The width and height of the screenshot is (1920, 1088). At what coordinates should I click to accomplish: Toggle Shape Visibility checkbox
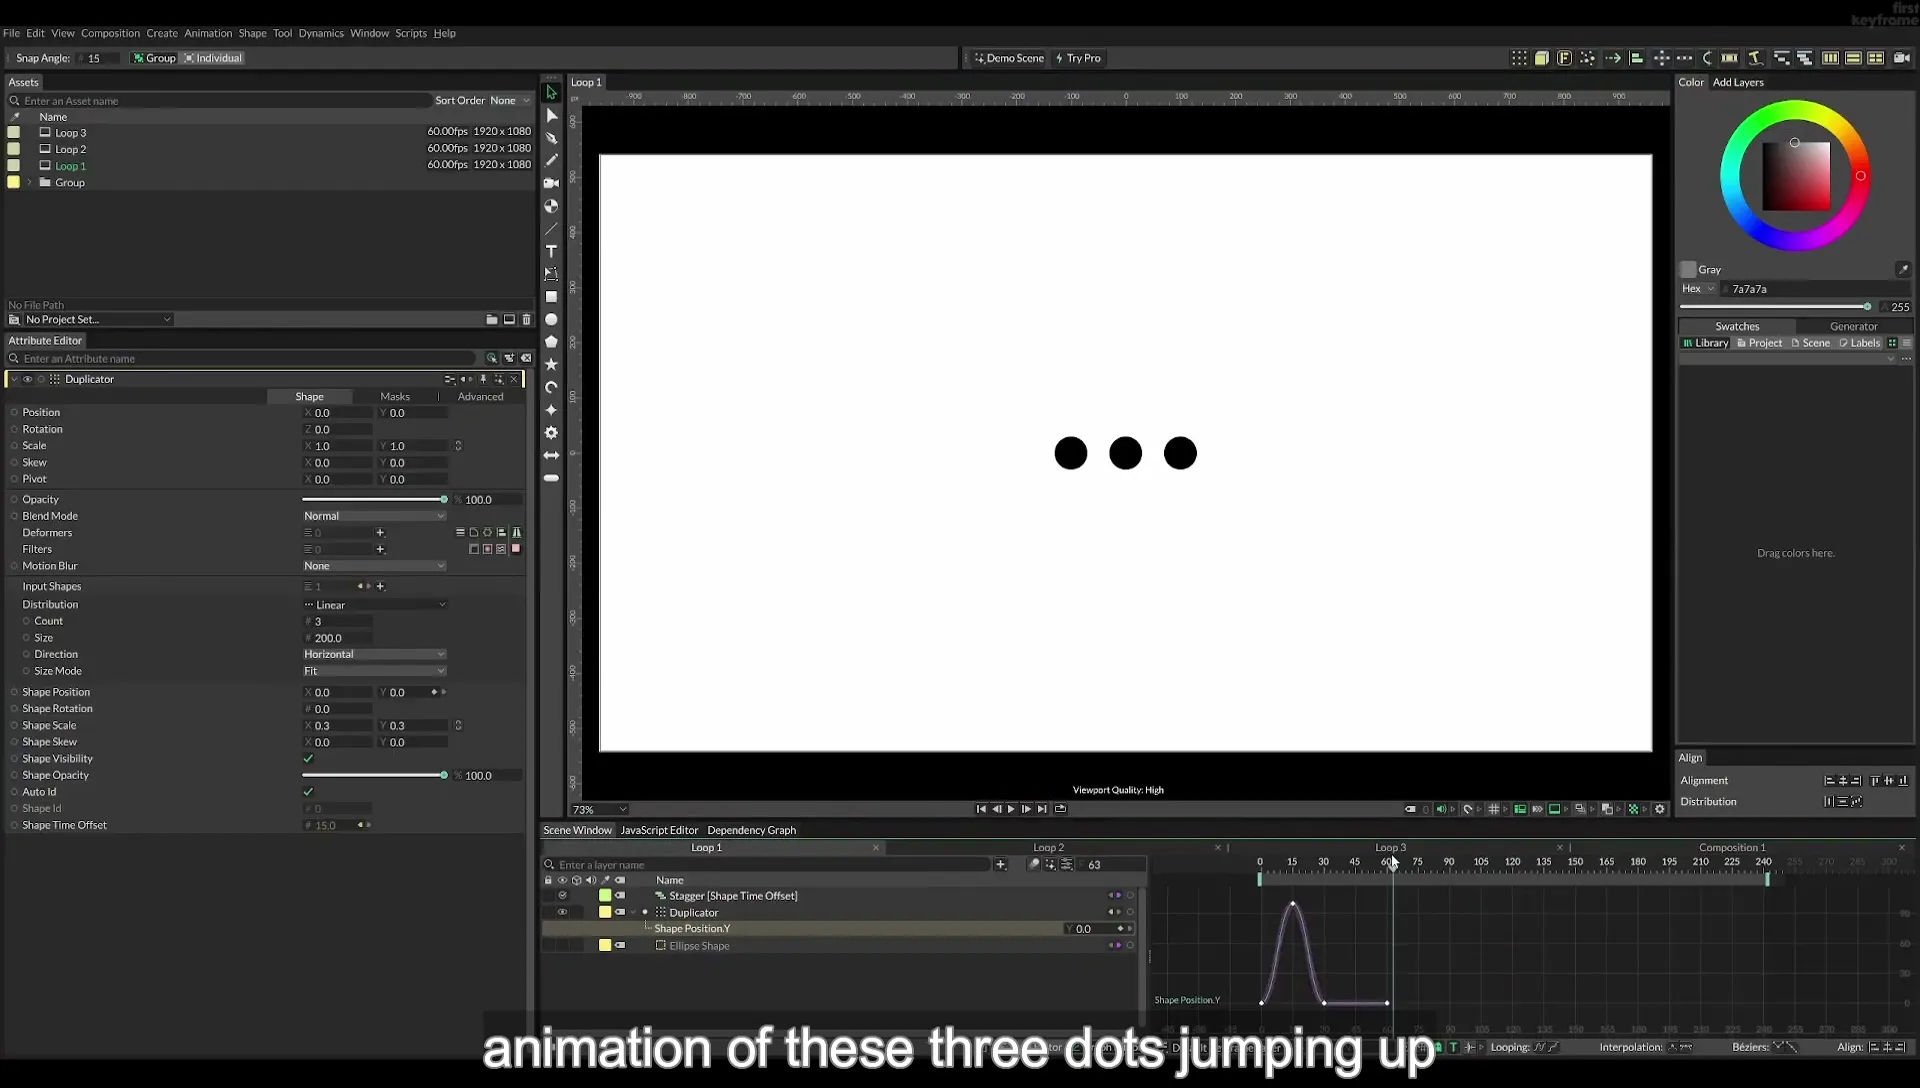tap(308, 758)
